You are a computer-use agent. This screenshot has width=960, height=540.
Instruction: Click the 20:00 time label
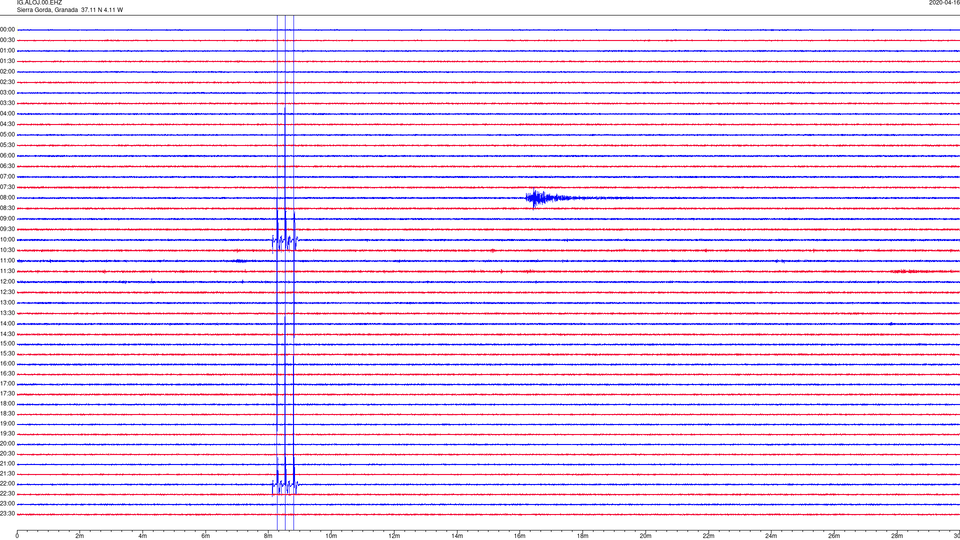pyautogui.click(x=7, y=444)
